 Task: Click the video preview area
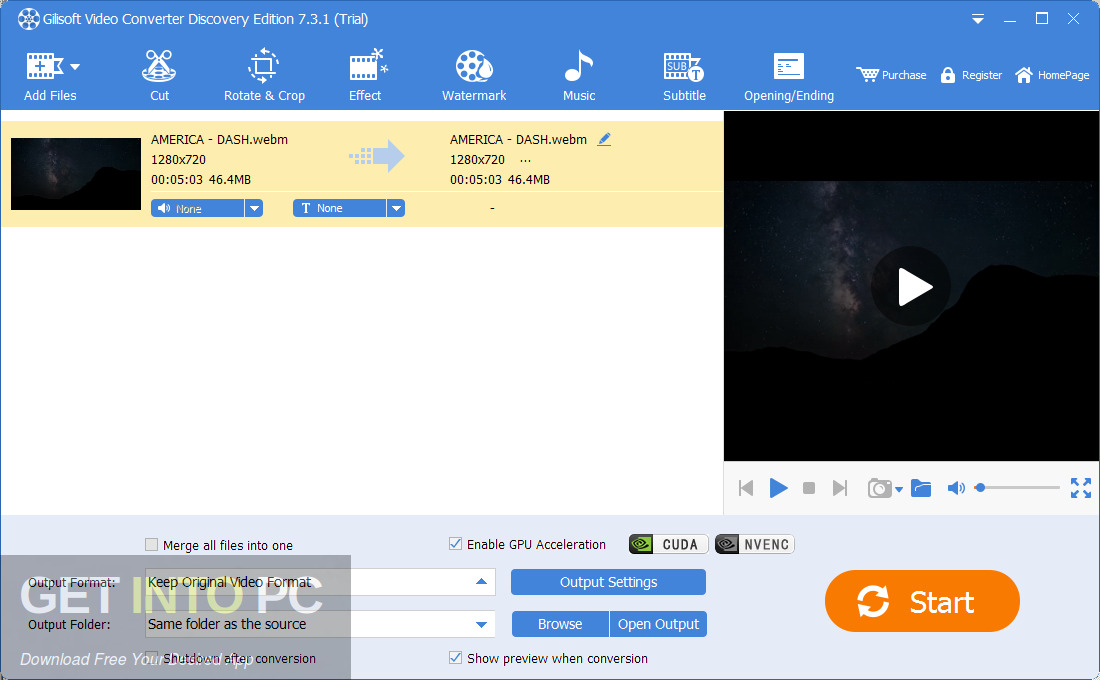click(911, 286)
